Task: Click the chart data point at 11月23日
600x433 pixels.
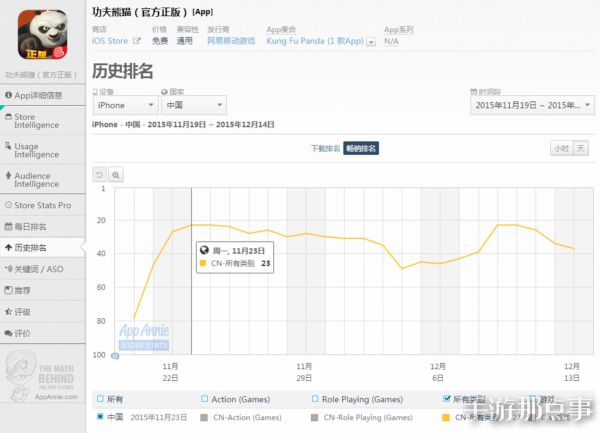Action: [192, 225]
